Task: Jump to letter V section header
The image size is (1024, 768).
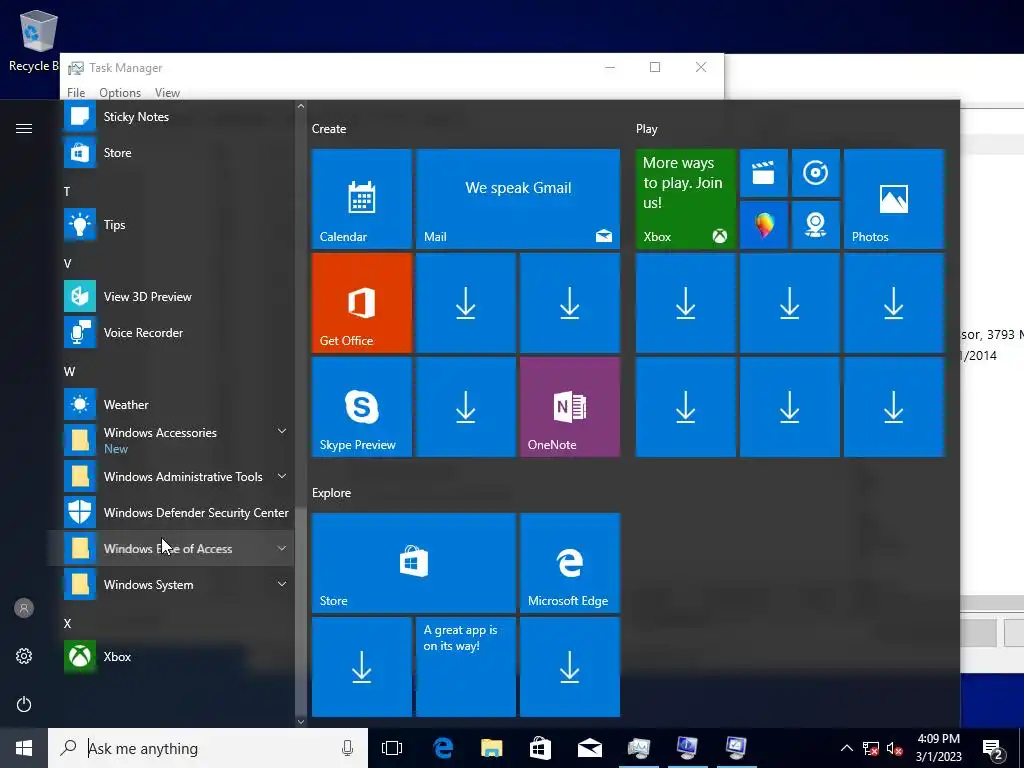Action: 67,264
